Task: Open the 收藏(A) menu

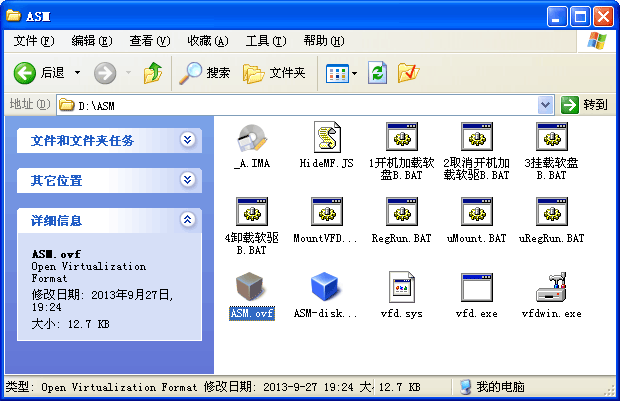Action: (208, 41)
